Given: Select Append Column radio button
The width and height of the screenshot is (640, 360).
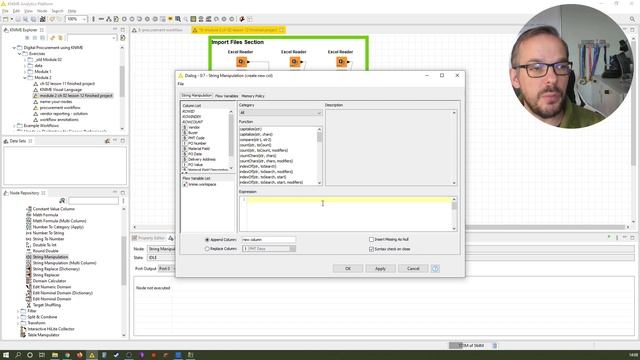Looking at the screenshot, I should (207, 240).
